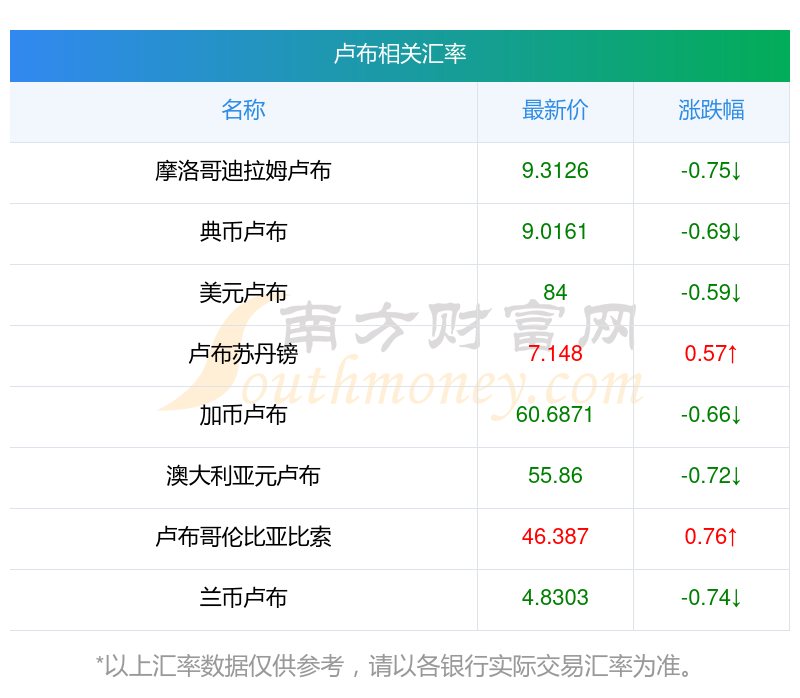The width and height of the screenshot is (800, 698).
Task: Click the change value -0.66↓
Action: [711, 415]
